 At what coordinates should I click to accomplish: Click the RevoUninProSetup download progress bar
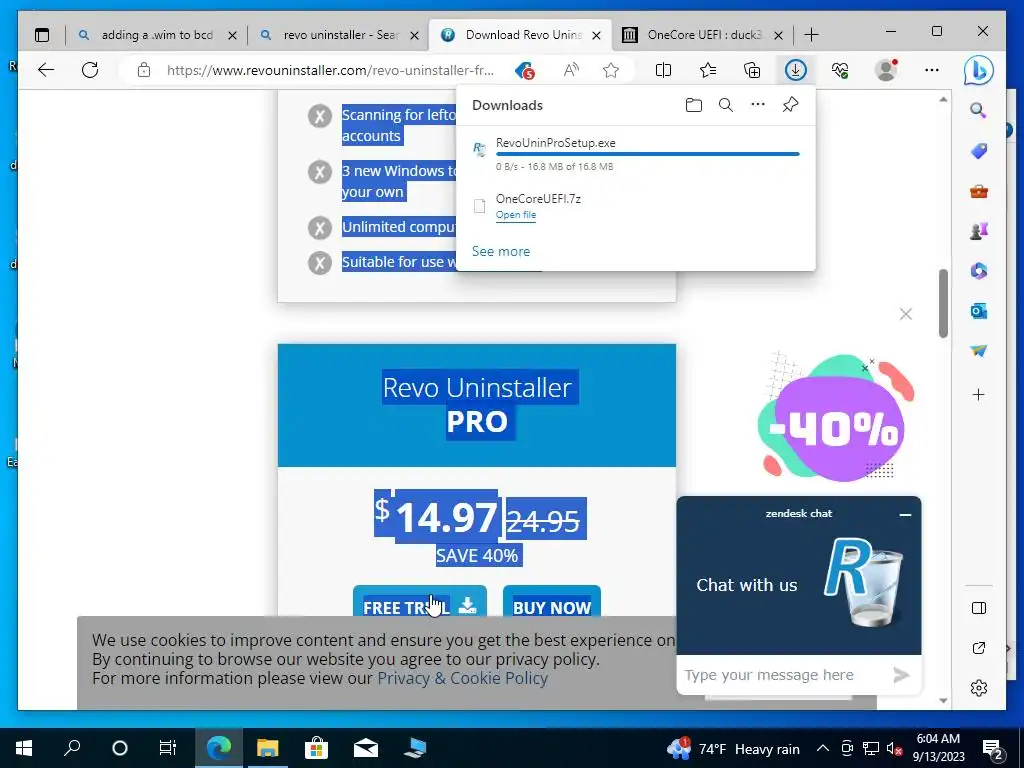point(647,154)
